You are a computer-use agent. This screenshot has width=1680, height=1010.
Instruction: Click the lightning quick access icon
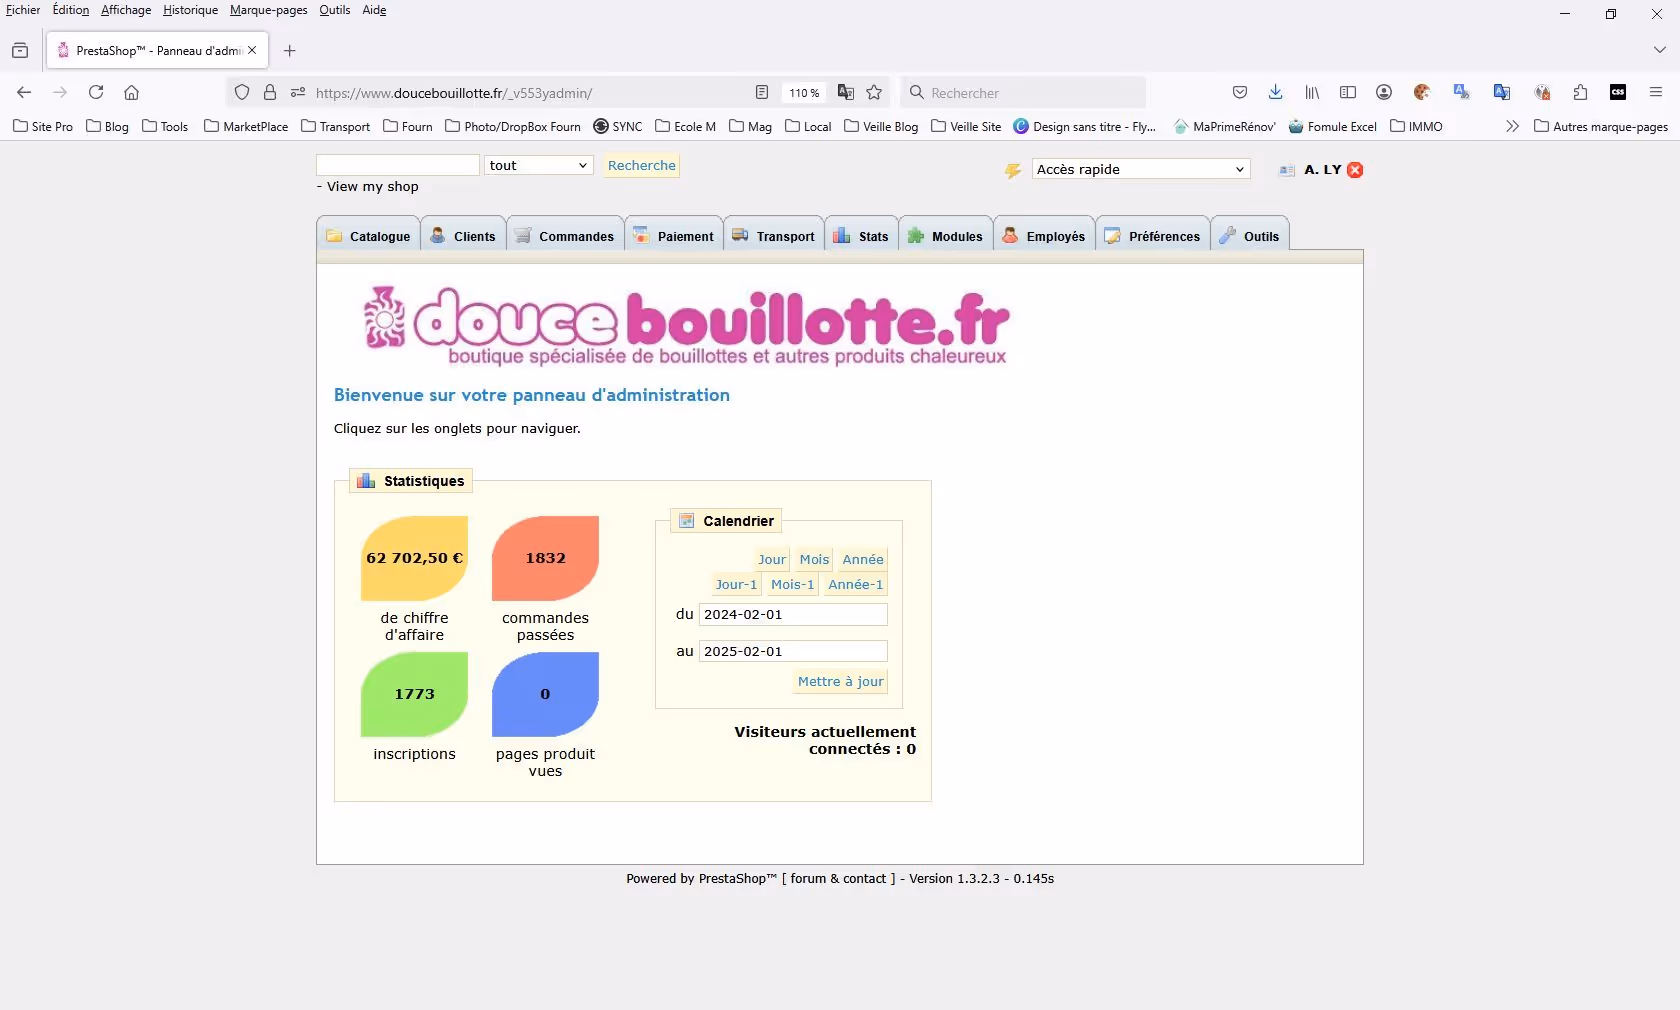(x=1013, y=170)
